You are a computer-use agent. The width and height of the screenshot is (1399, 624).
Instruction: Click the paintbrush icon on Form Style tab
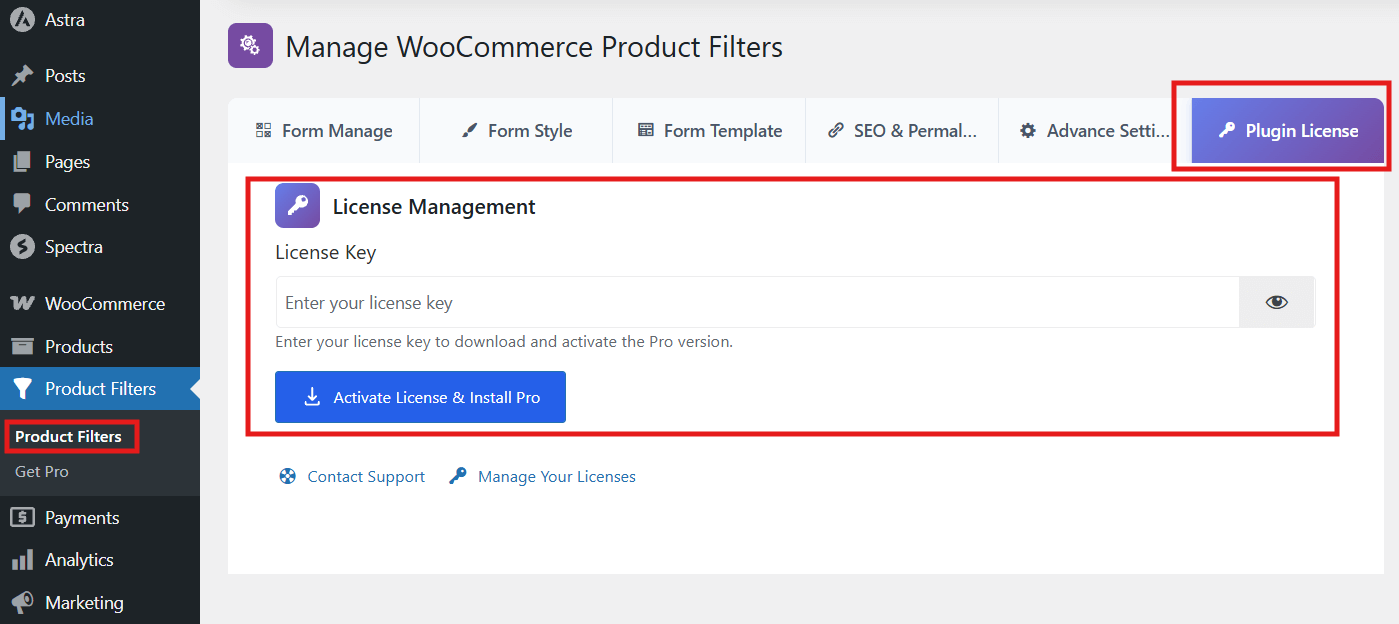469,130
